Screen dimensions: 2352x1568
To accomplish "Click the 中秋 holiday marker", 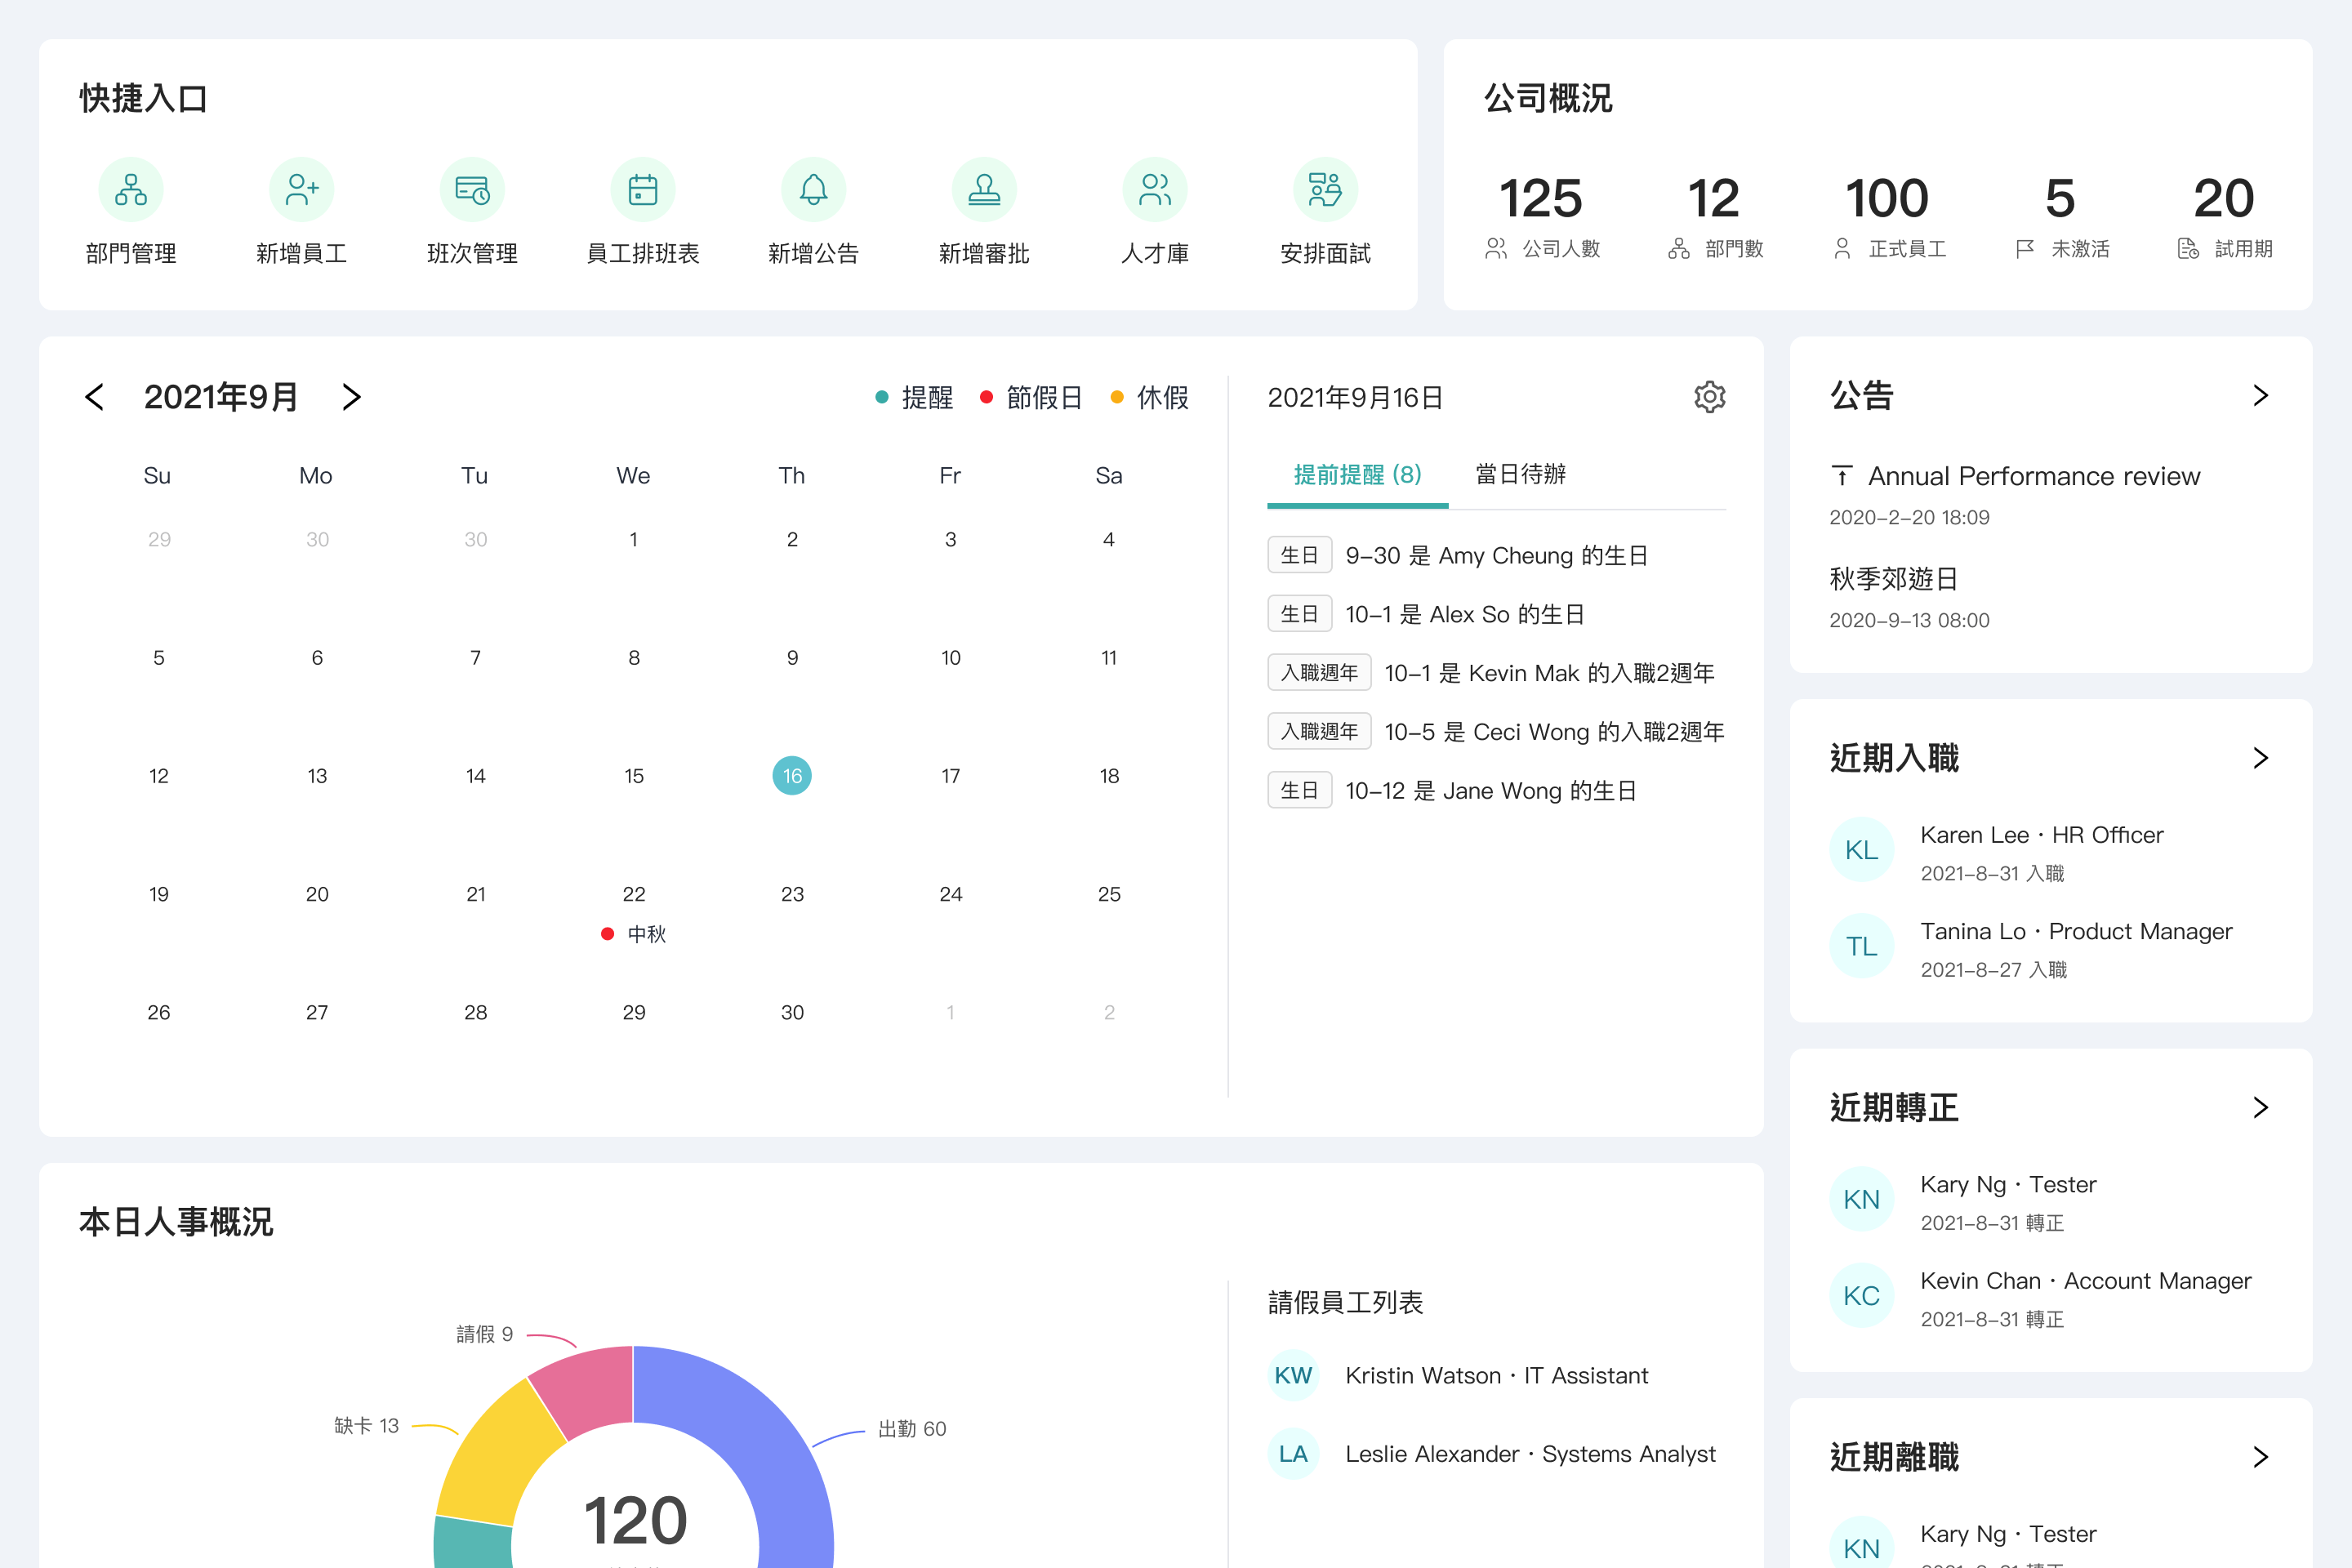I will click(x=634, y=934).
